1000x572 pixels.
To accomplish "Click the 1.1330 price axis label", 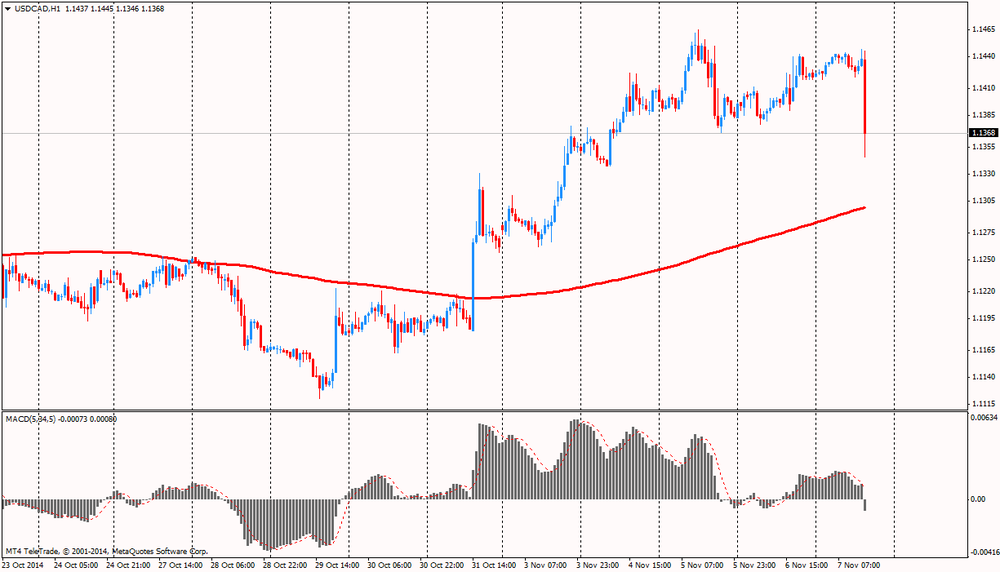I will [x=983, y=173].
